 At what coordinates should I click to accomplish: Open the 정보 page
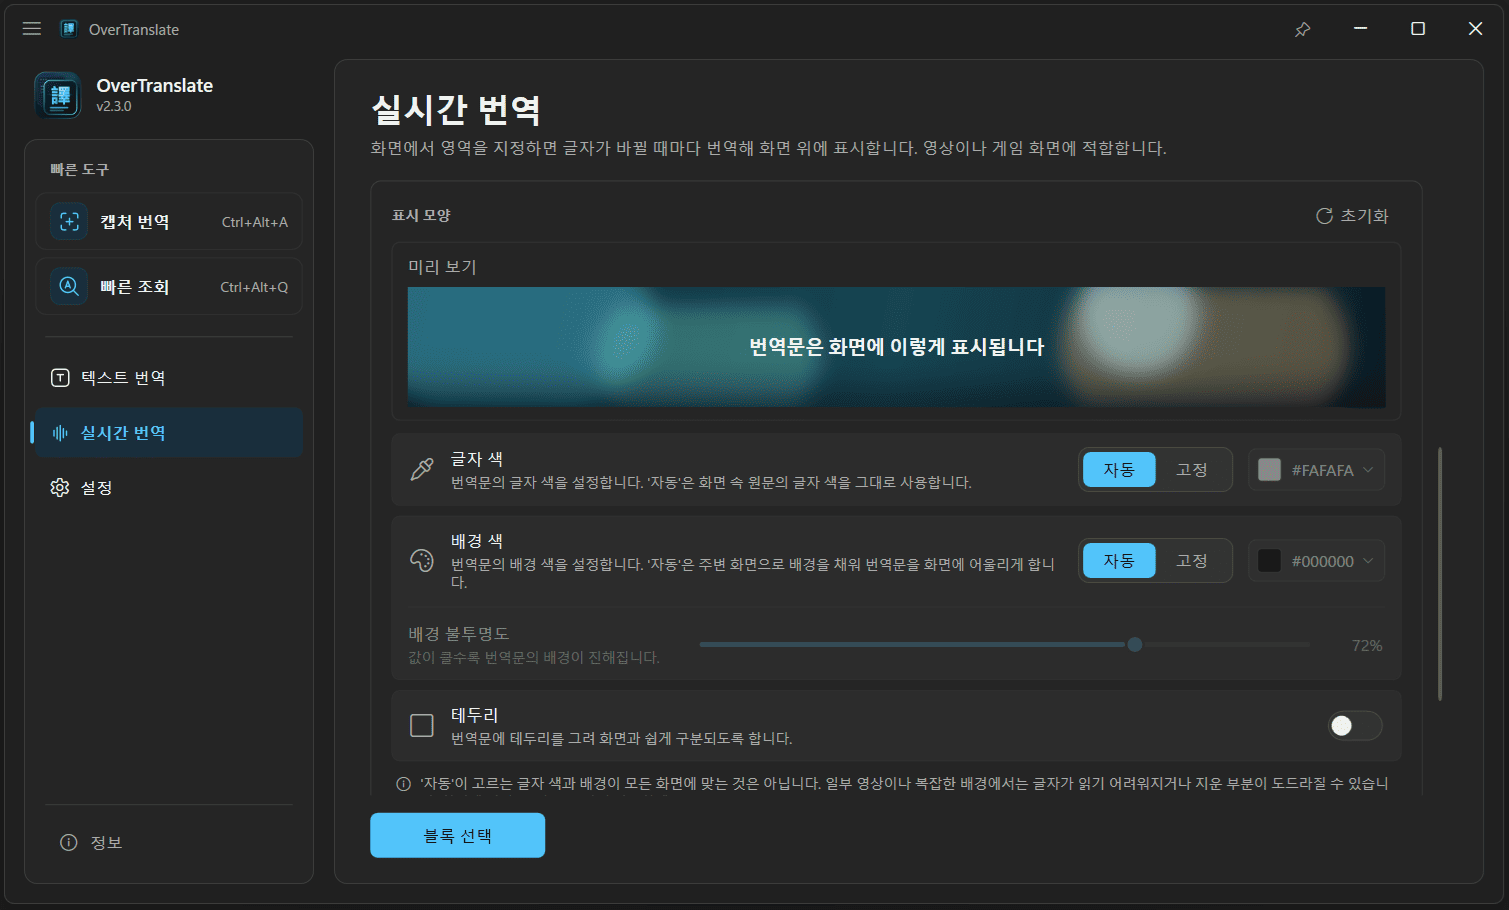(x=169, y=842)
